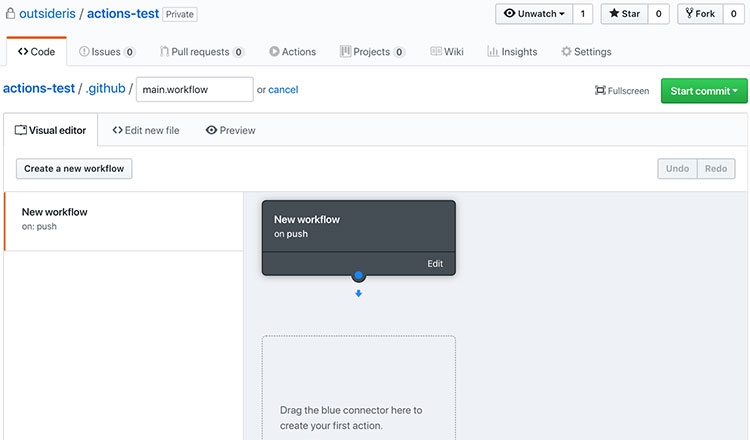Click the forks count 0
This screenshot has height=440, width=750.
click(733, 14)
